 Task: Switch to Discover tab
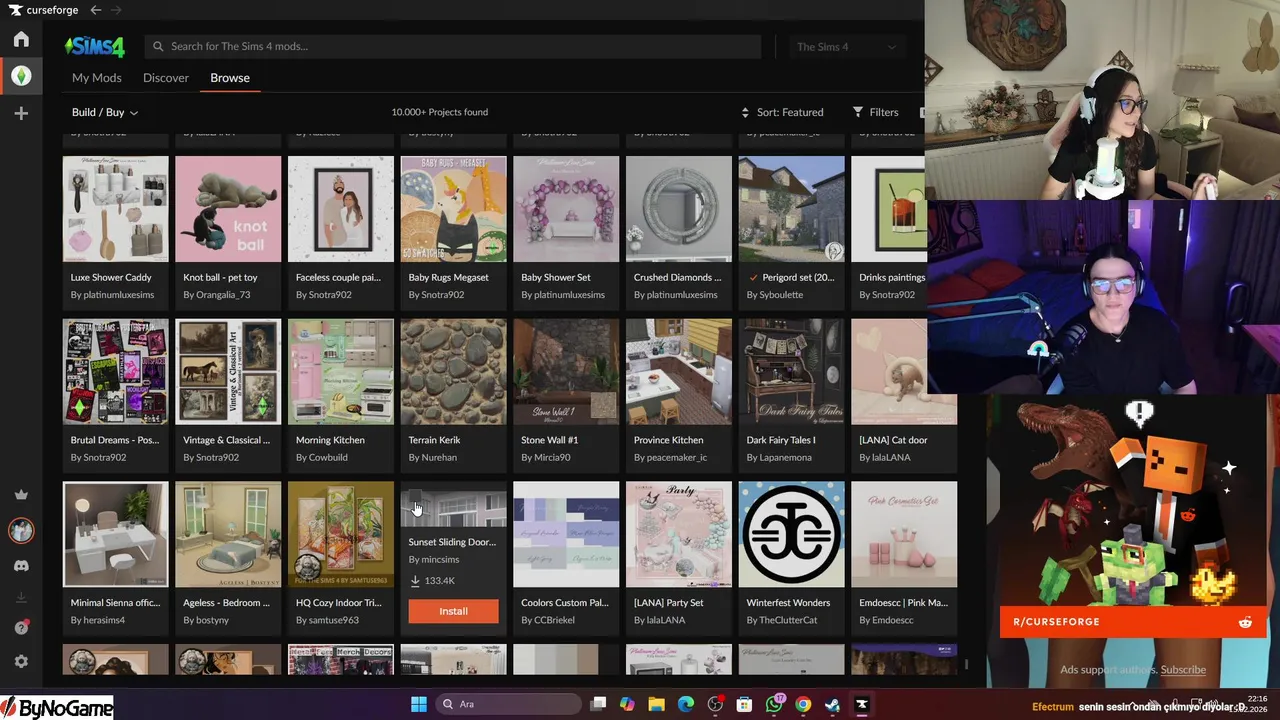pyautogui.click(x=166, y=78)
